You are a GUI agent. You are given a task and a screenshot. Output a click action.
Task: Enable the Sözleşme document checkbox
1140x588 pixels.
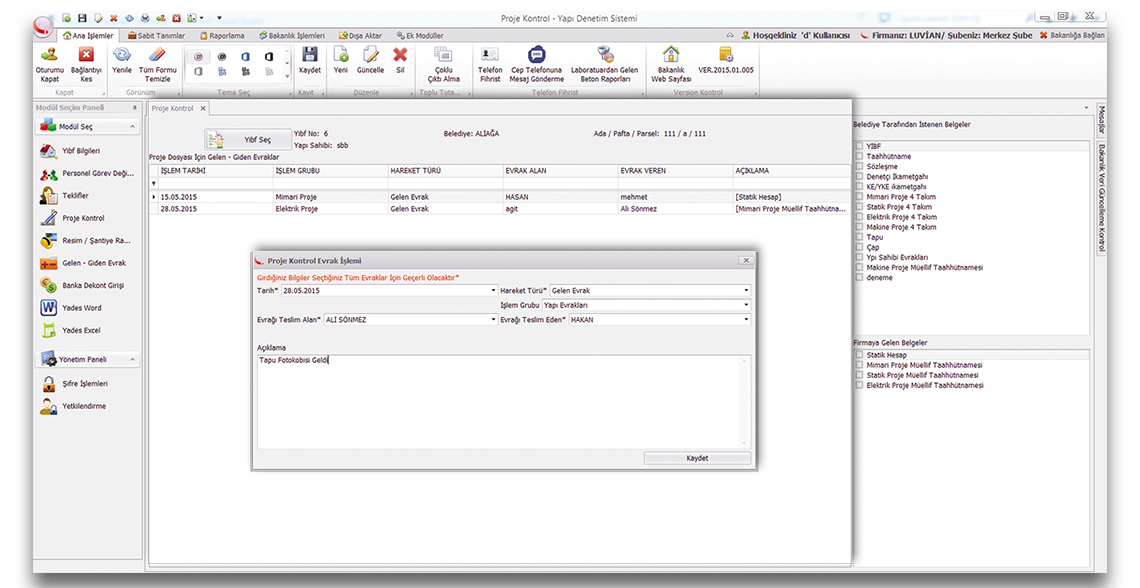click(859, 167)
